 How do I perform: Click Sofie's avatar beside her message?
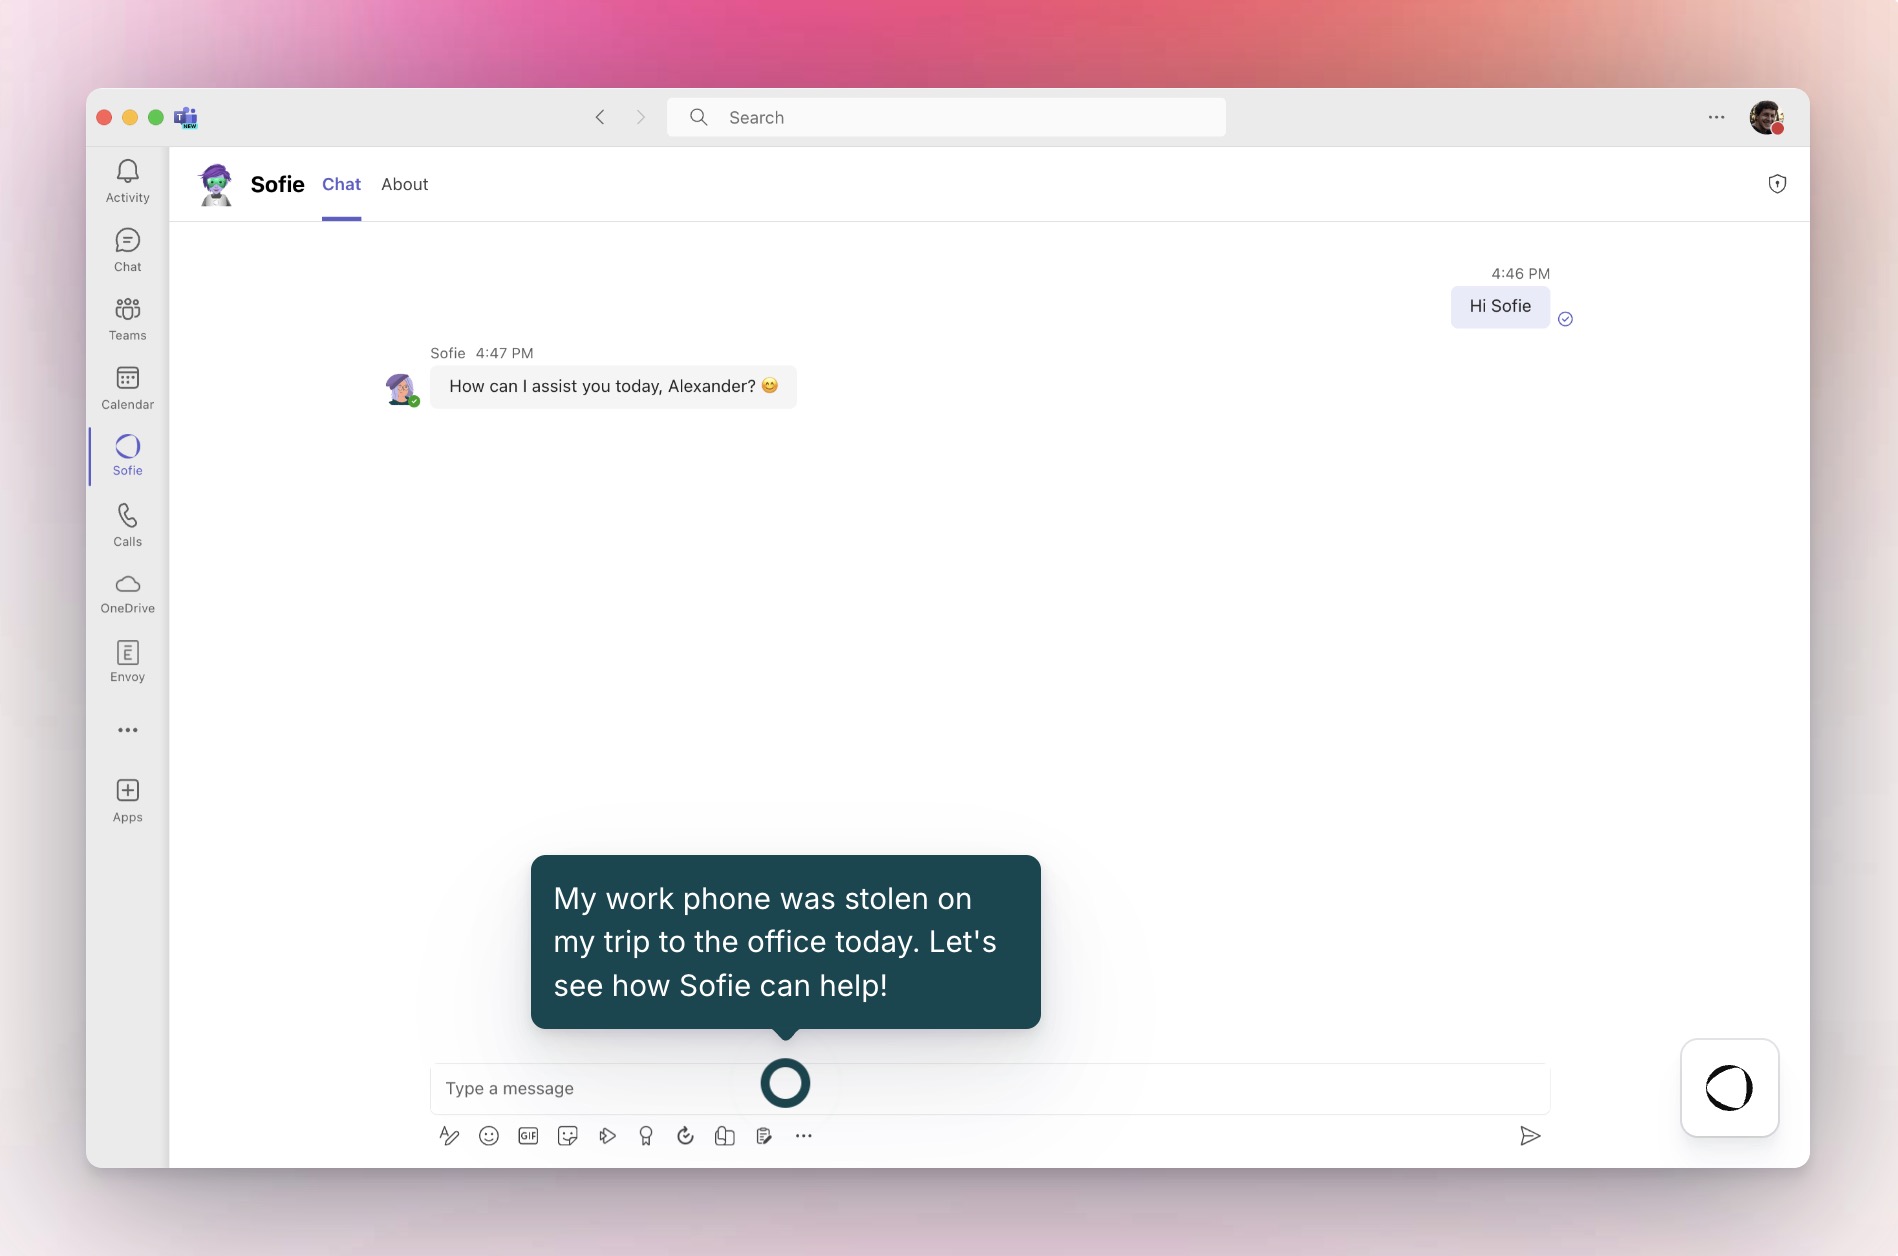pyautogui.click(x=401, y=389)
